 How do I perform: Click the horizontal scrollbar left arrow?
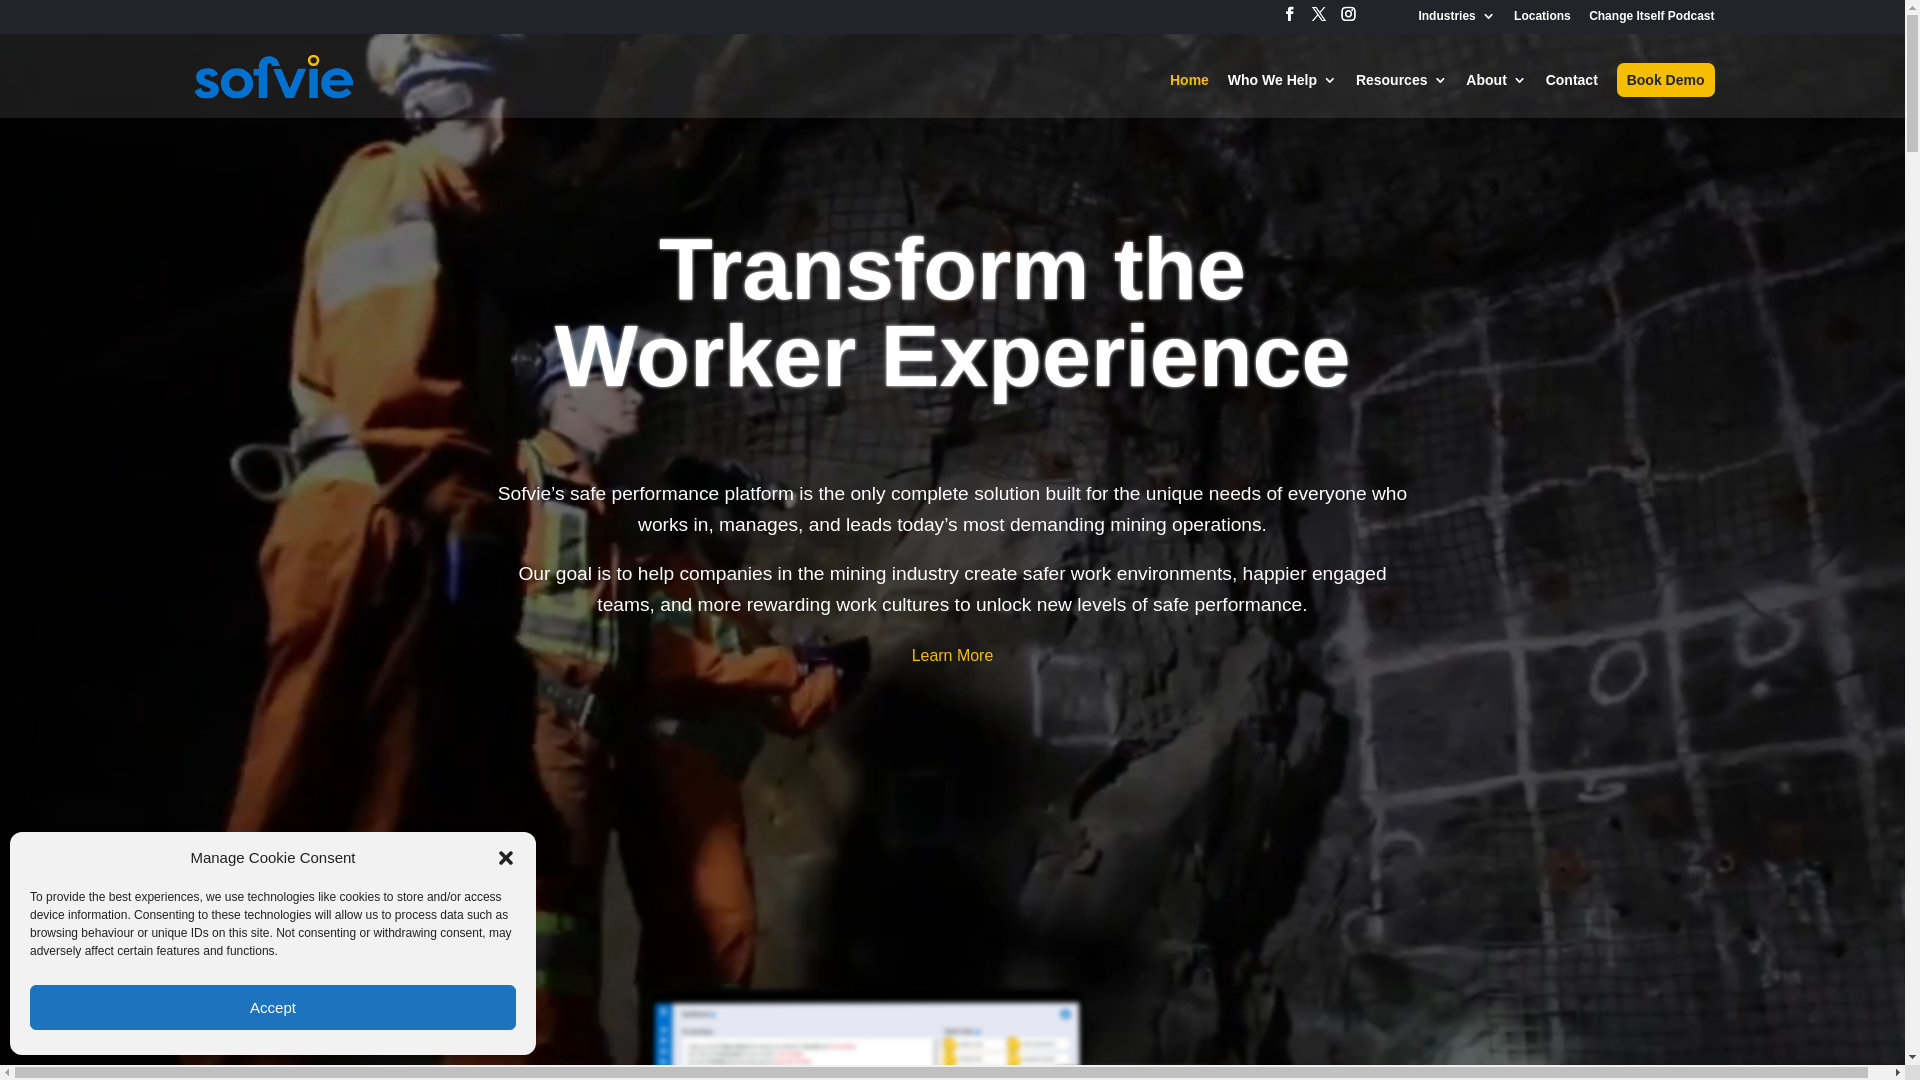7,1073
